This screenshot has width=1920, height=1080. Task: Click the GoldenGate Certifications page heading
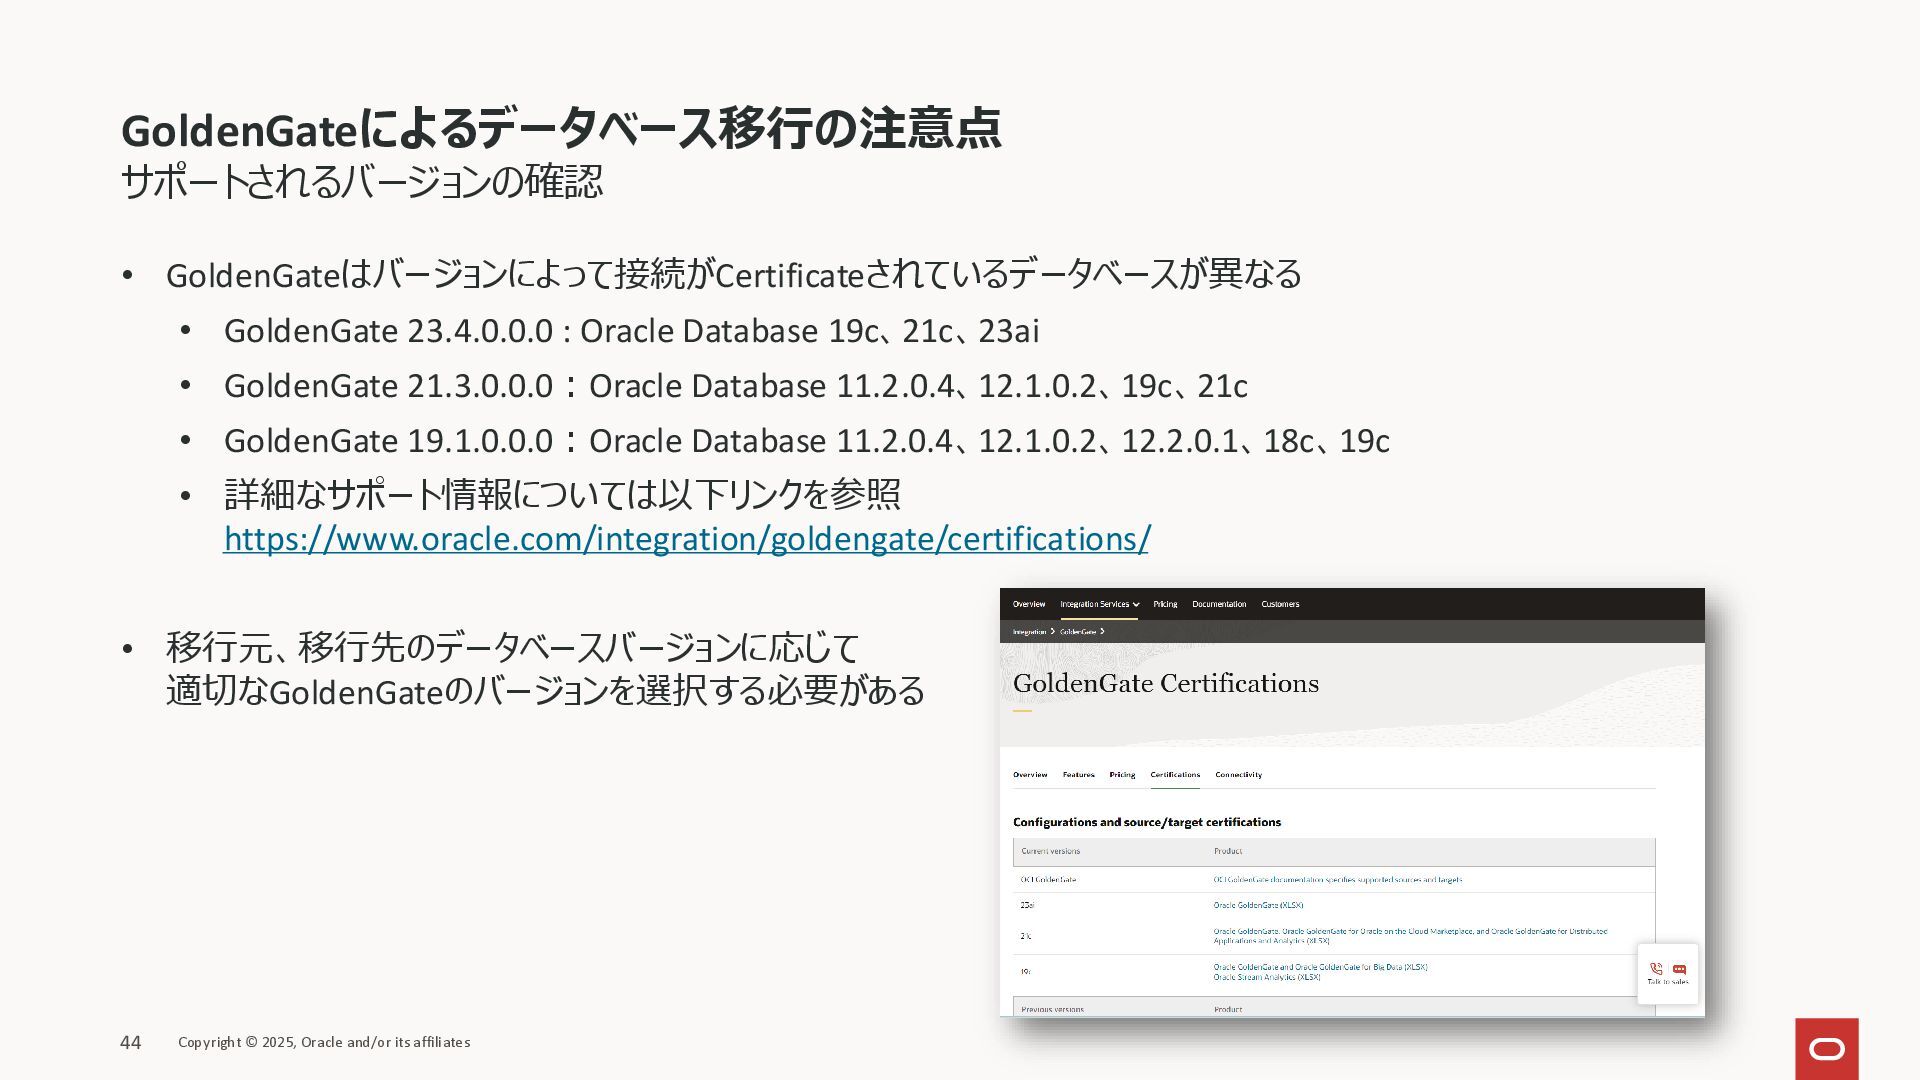(1165, 684)
